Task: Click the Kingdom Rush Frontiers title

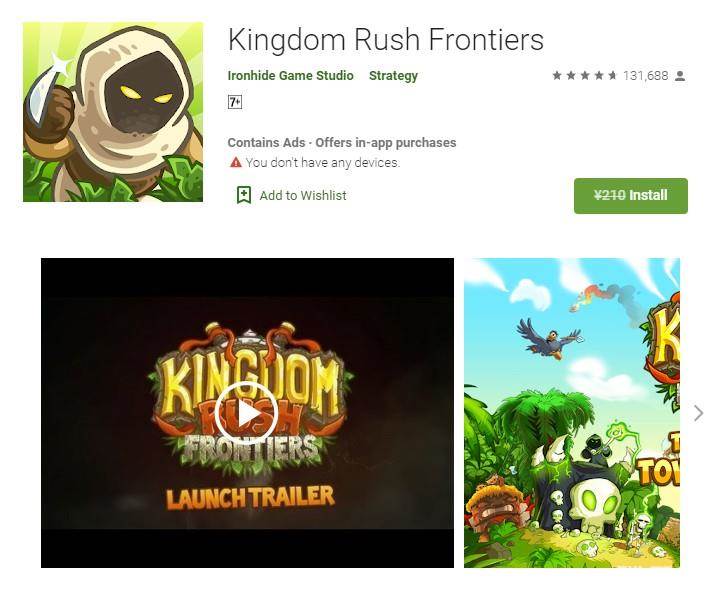Action: 385,40
